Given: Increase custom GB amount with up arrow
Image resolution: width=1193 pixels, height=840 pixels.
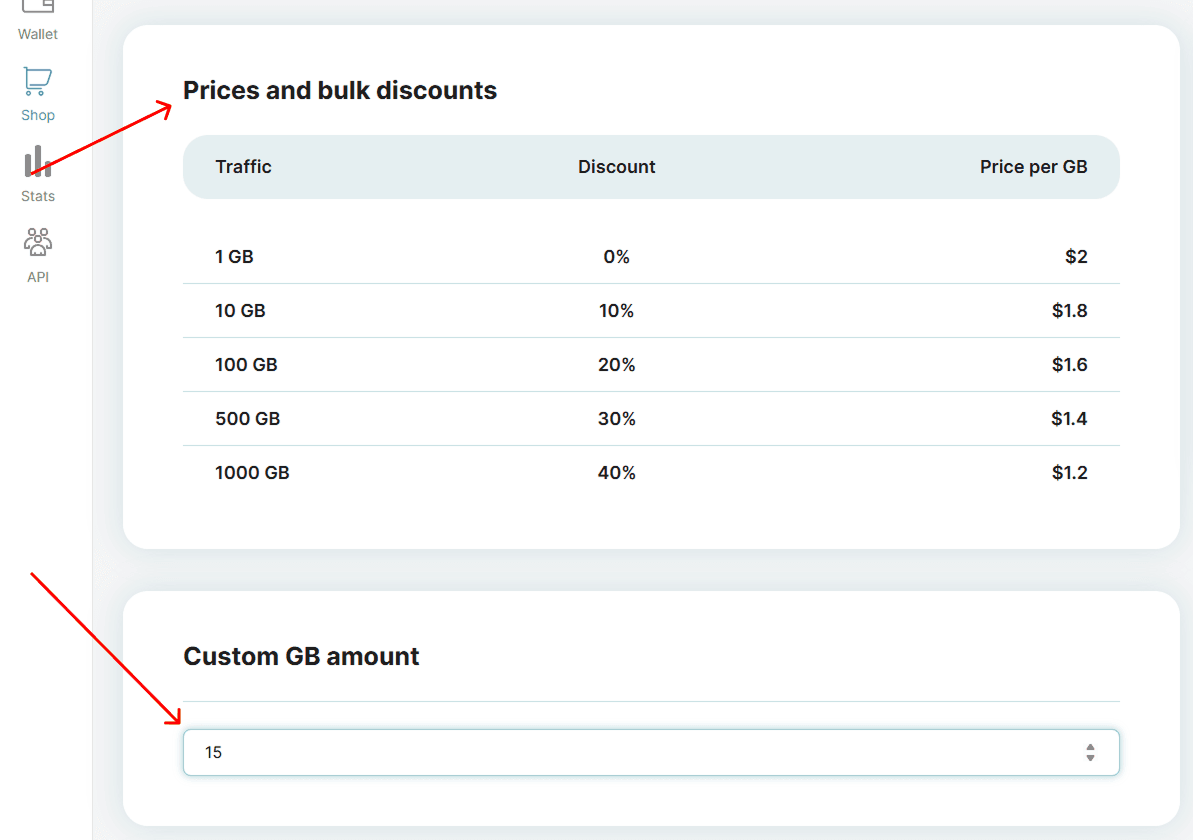Looking at the screenshot, I should [1090, 746].
